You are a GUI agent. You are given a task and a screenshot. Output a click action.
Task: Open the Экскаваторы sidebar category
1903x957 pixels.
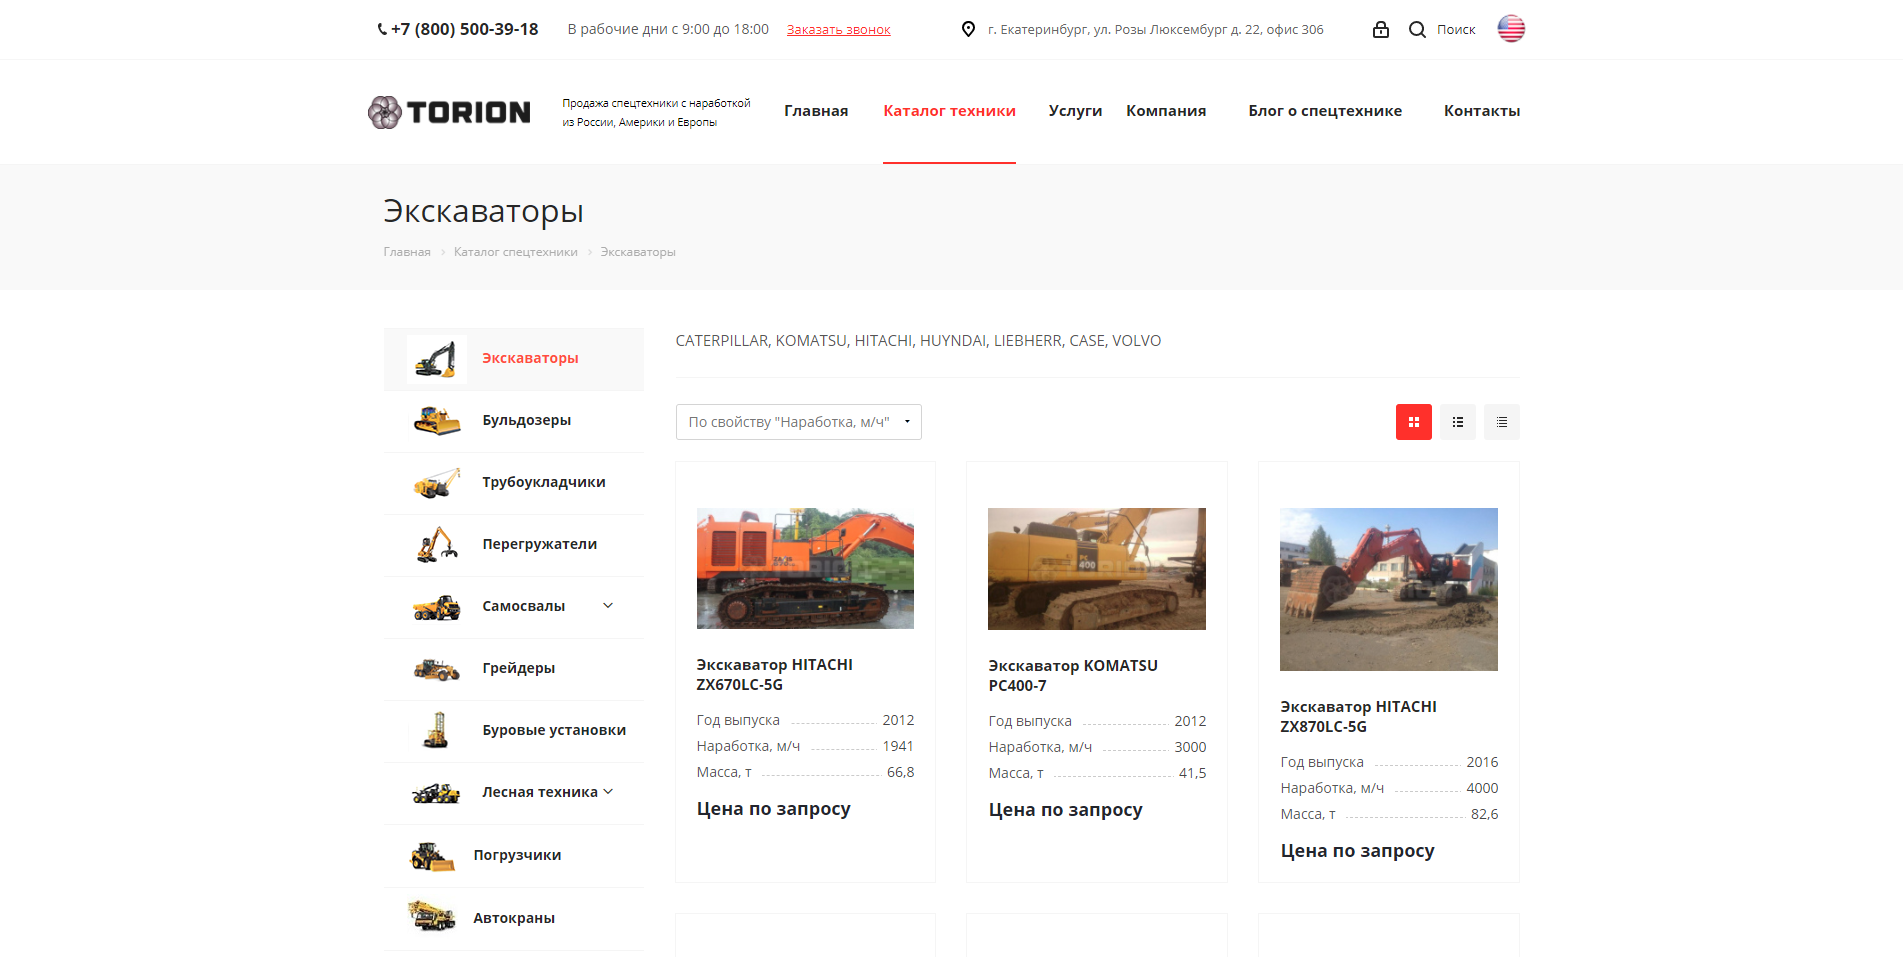click(x=514, y=359)
